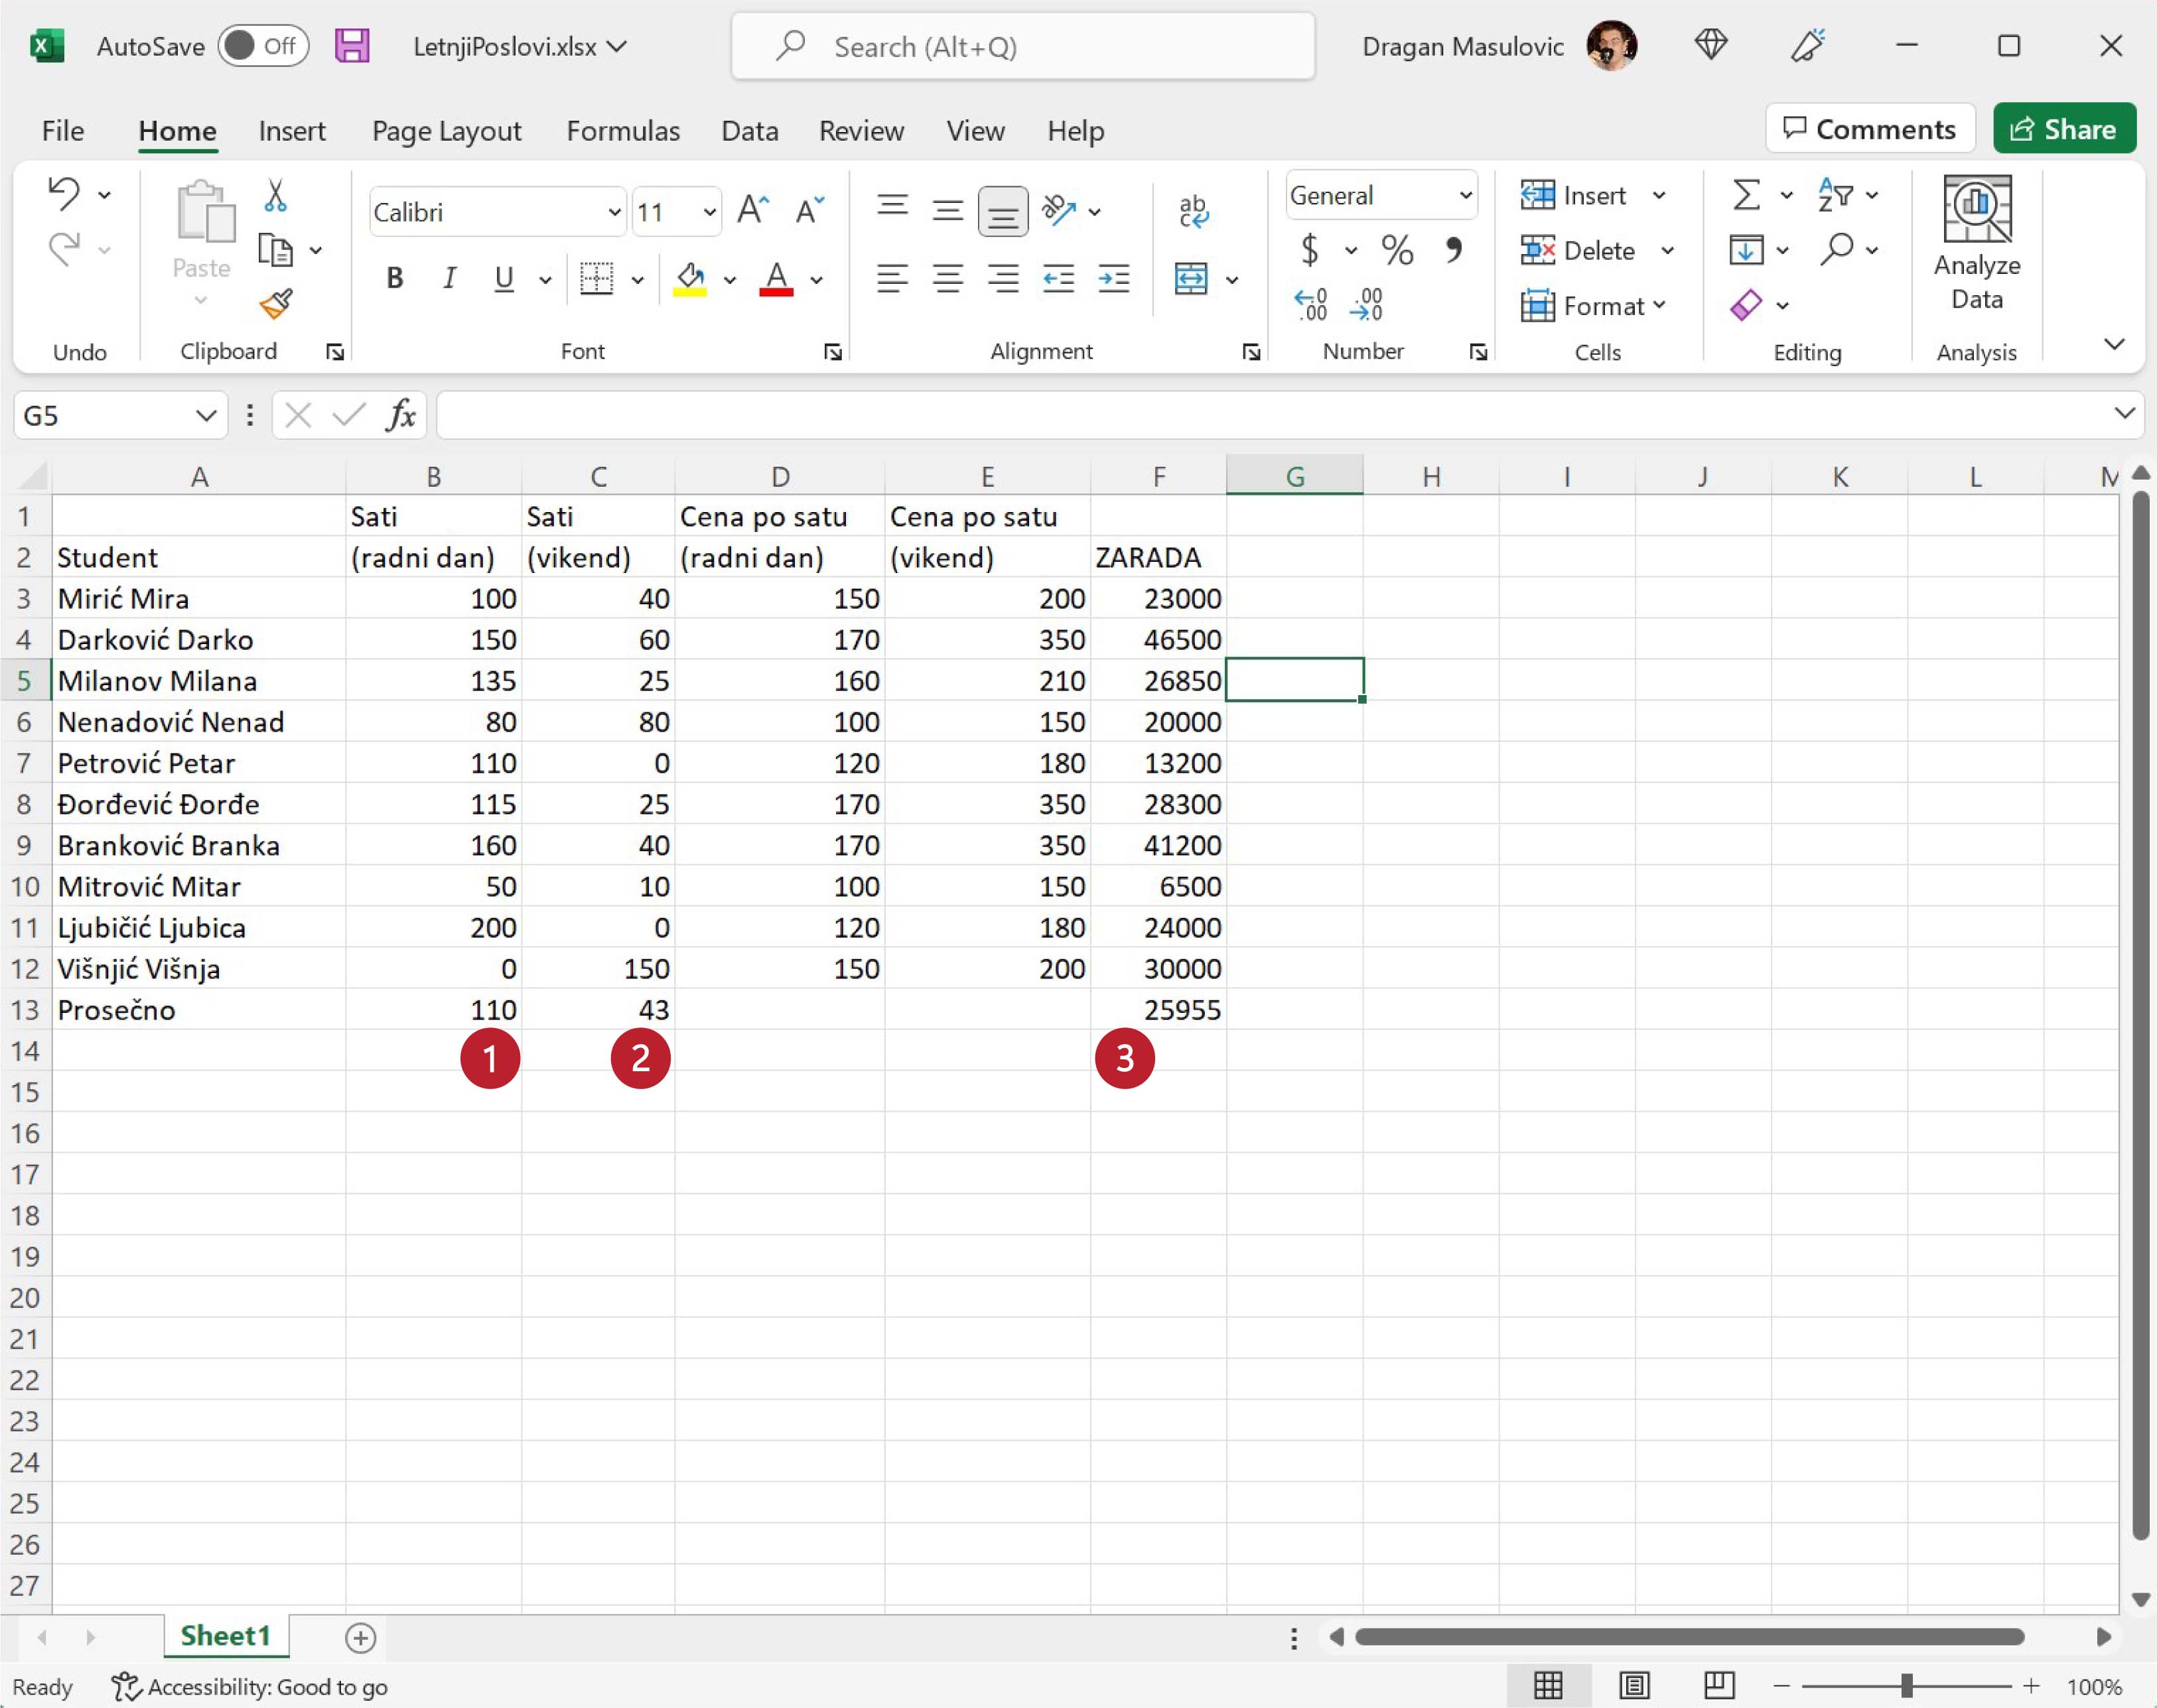Toggle the AutoSave switch
2157x1708 pixels.
pyautogui.click(x=264, y=46)
